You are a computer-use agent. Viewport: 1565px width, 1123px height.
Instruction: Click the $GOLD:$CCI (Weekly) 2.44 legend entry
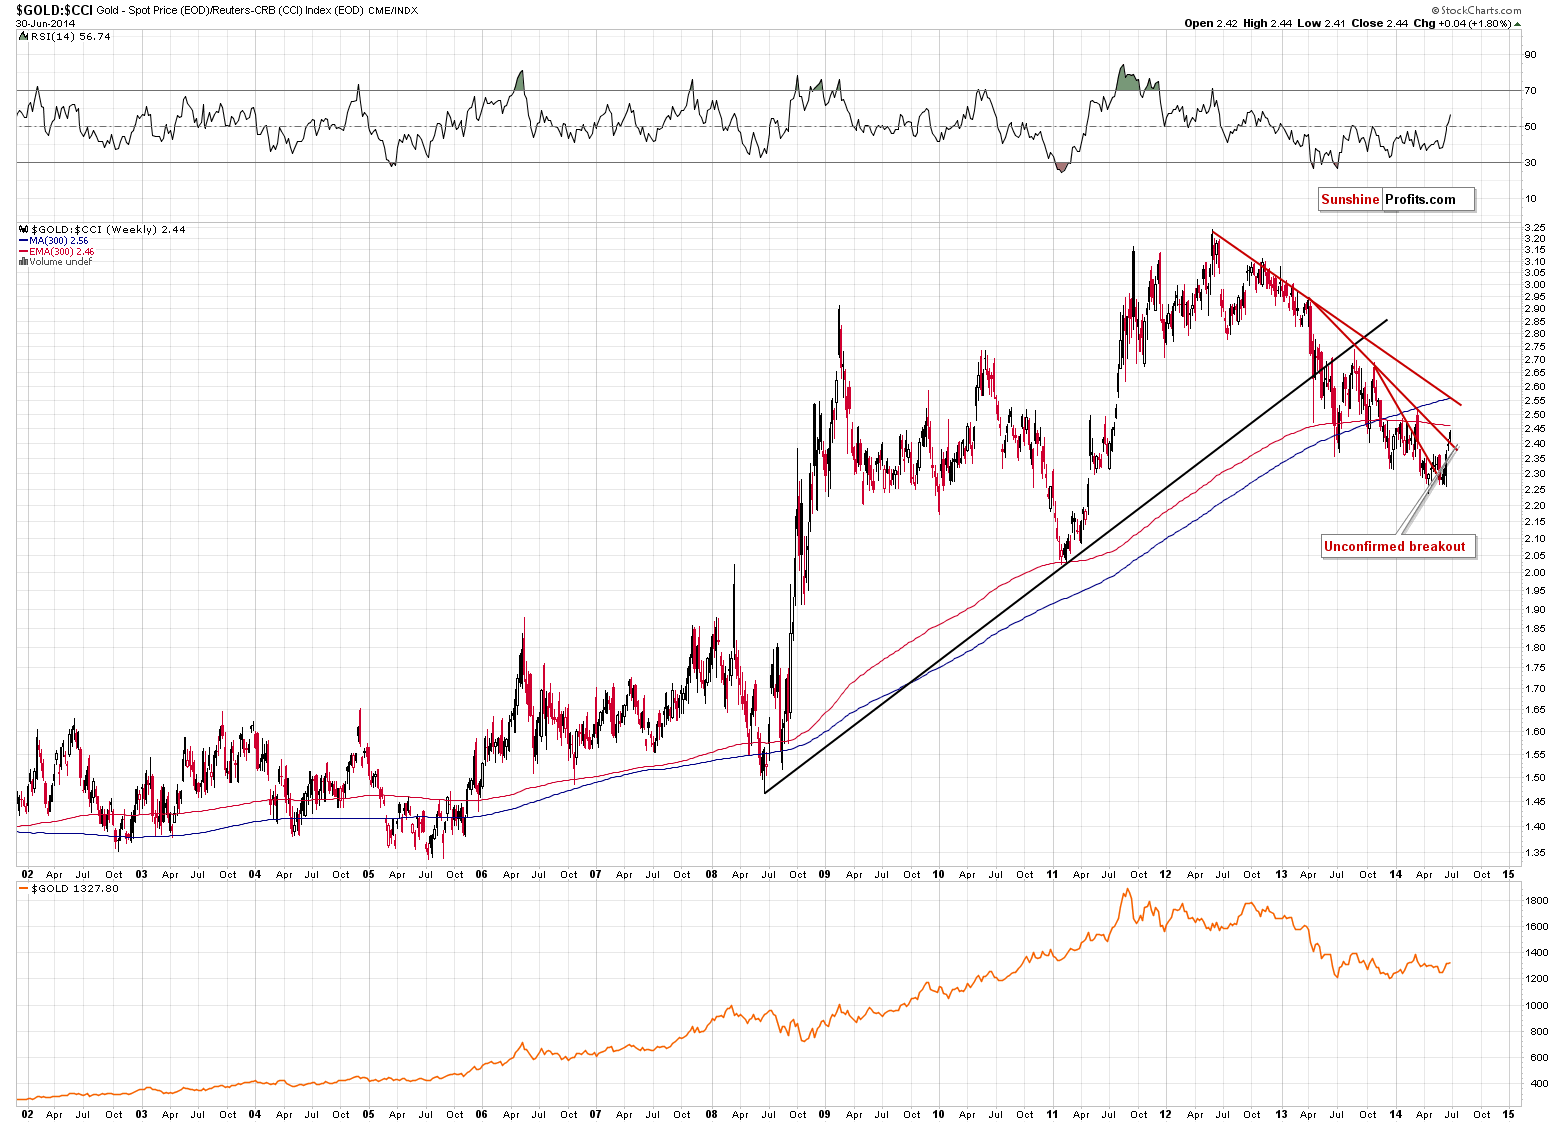[109, 230]
